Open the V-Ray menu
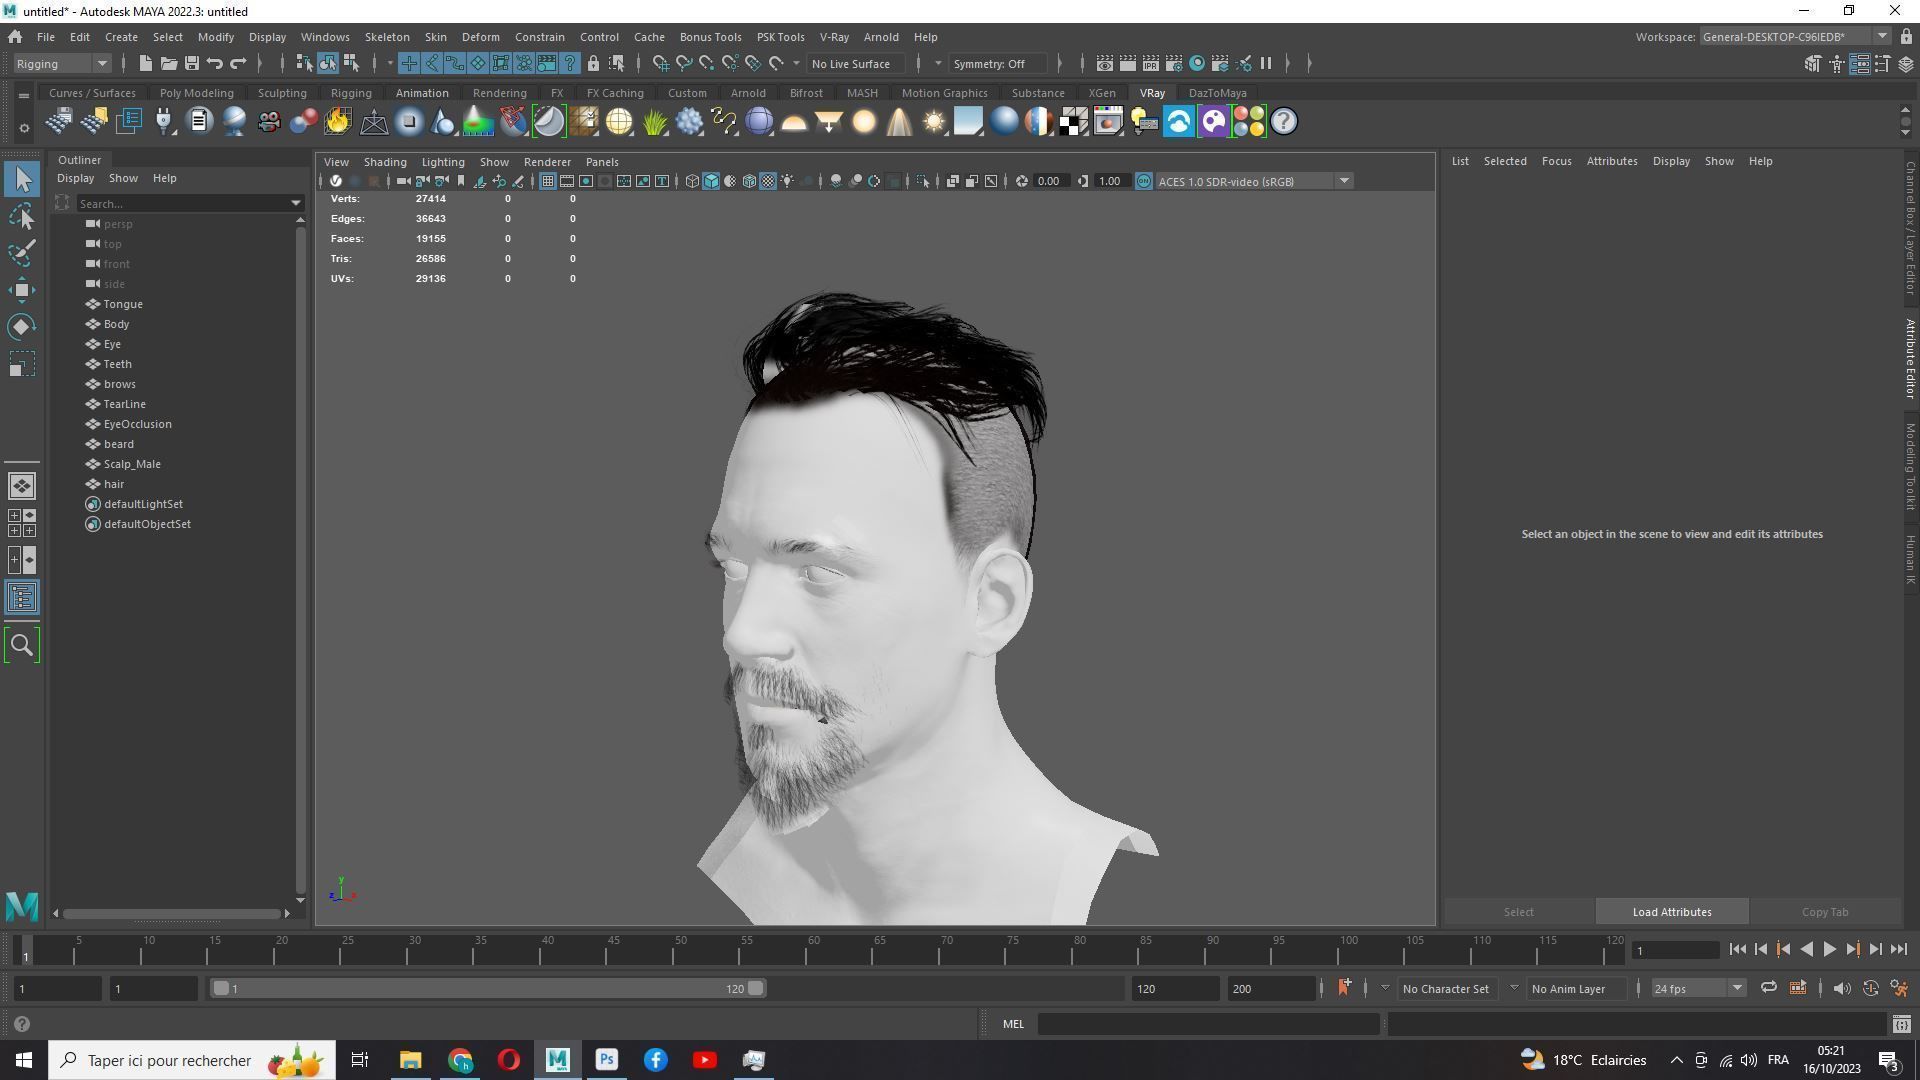The width and height of the screenshot is (1920, 1080). coord(834,37)
